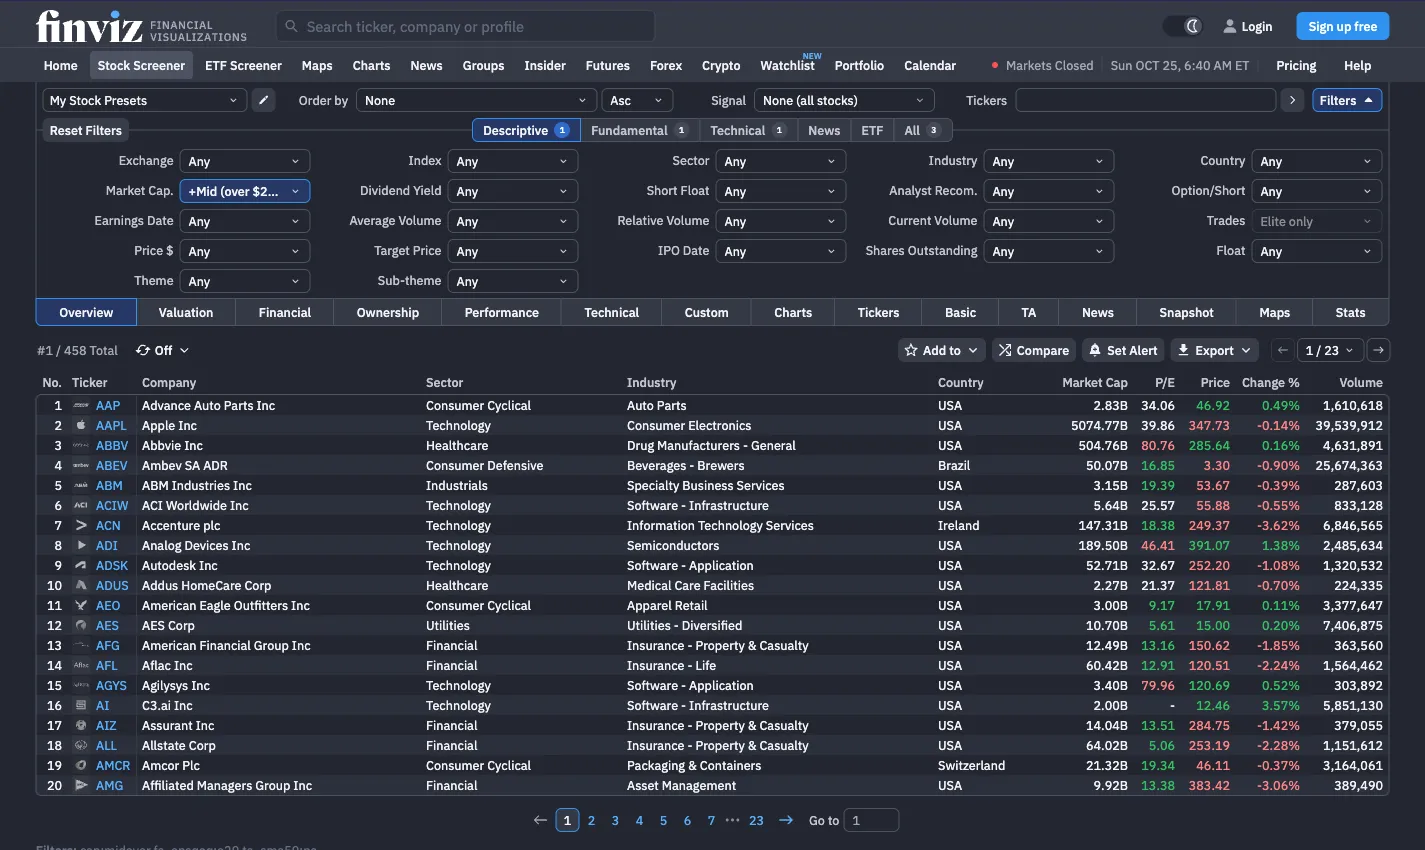
Task: Toggle dark mode switch in header
Action: pyautogui.click(x=1182, y=26)
